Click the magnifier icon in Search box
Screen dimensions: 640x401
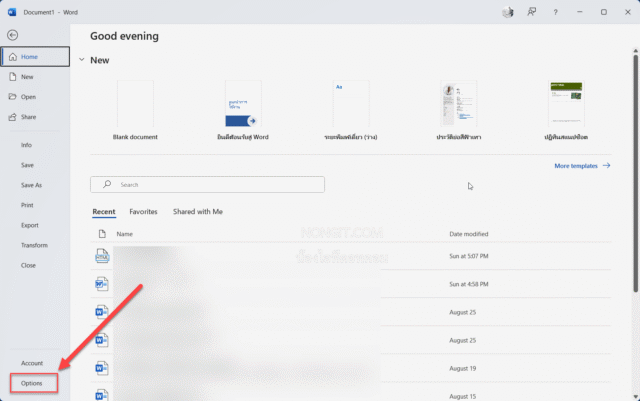(107, 184)
